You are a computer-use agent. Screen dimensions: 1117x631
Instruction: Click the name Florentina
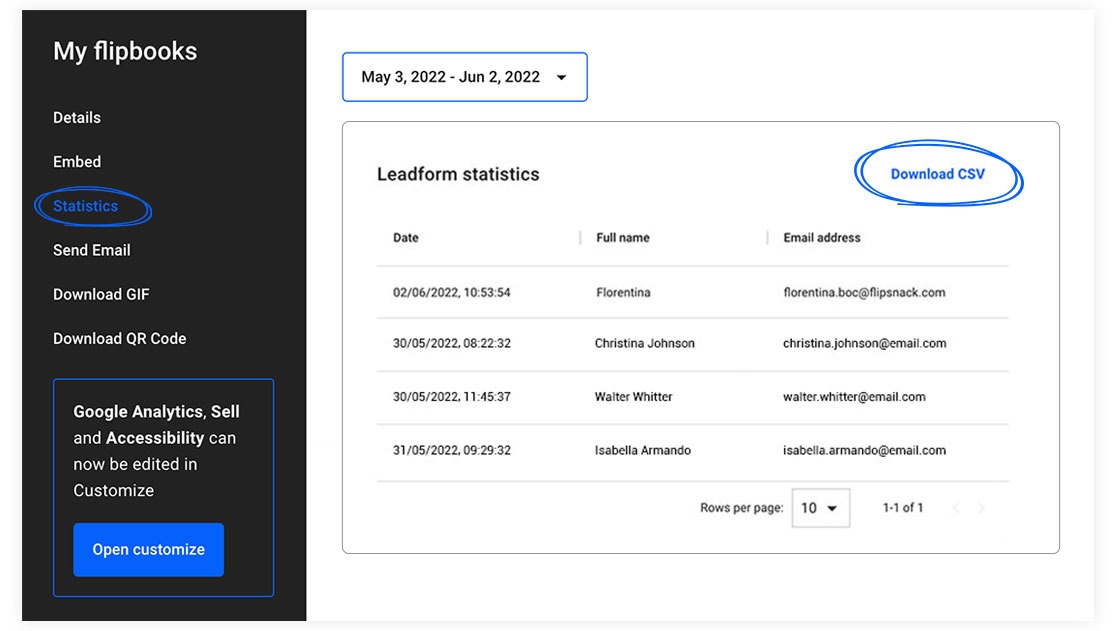[x=623, y=292]
